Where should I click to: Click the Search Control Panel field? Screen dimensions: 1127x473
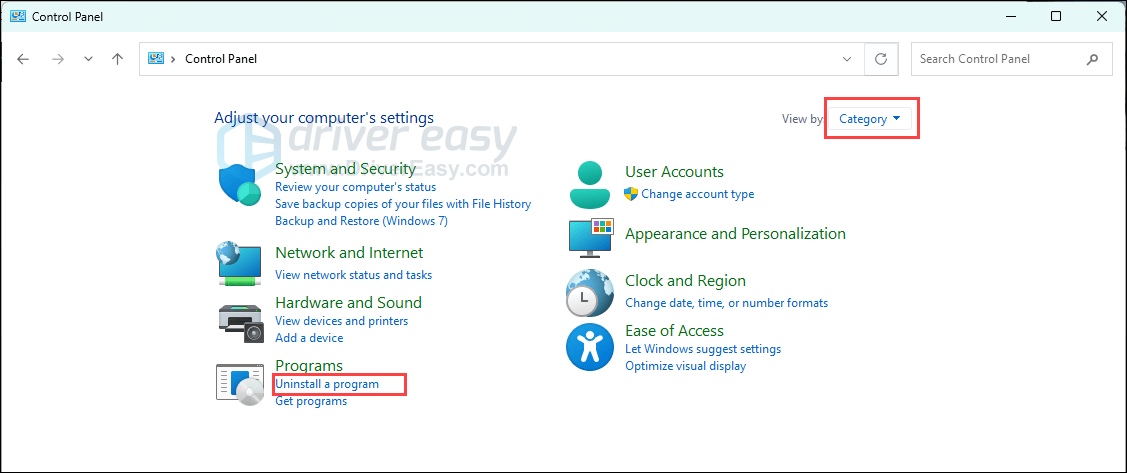[998, 59]
